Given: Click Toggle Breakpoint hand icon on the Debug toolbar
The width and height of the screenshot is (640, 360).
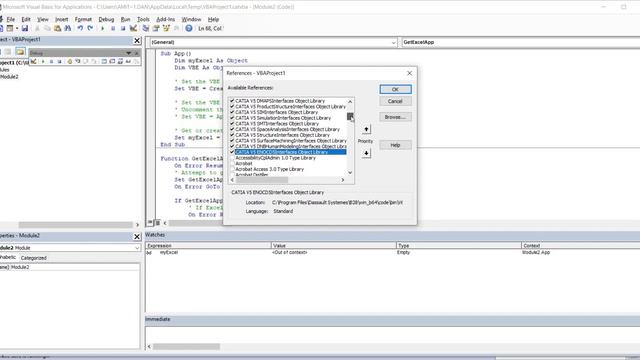Looking at the screenshot, I should tap(69, 61).
